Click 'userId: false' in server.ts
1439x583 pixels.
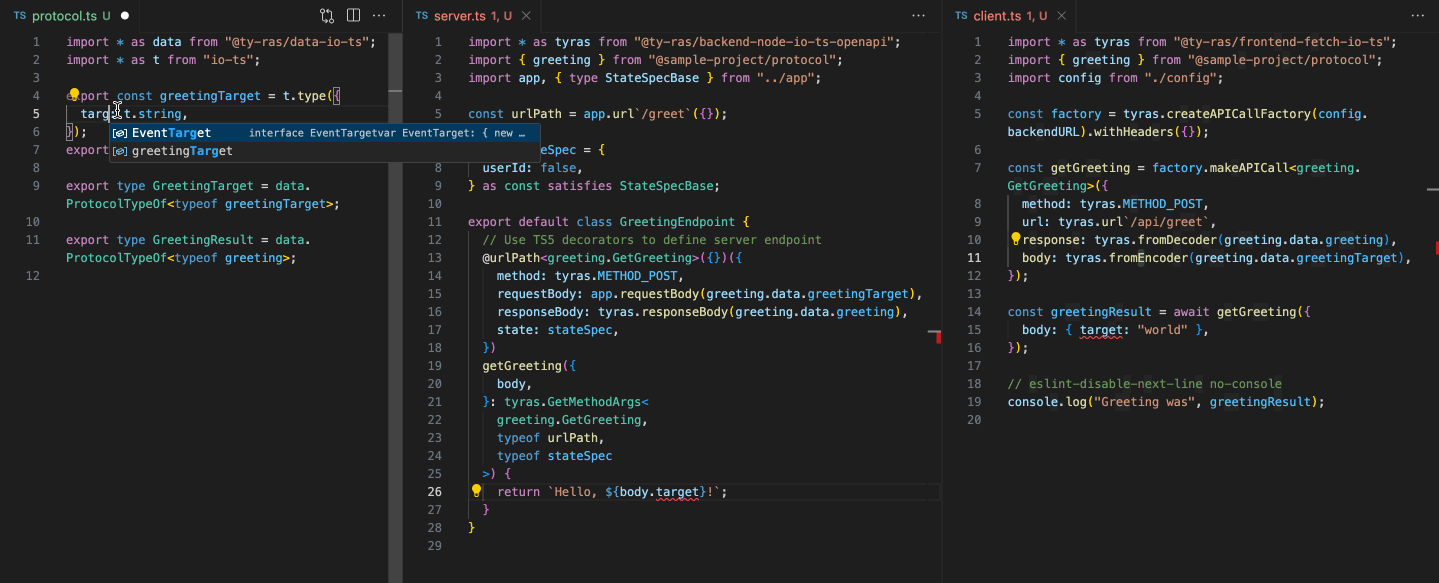pos(529,168)
